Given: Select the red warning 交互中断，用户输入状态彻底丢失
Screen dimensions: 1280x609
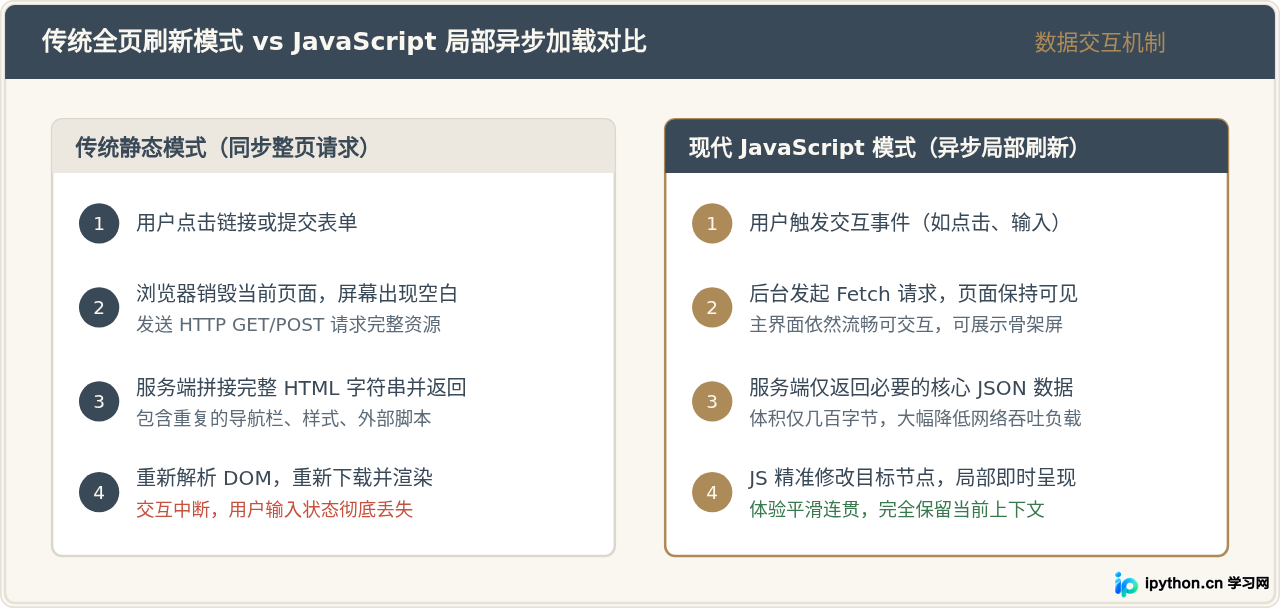Looking at the screenshot, I should (x=274, y=510).
